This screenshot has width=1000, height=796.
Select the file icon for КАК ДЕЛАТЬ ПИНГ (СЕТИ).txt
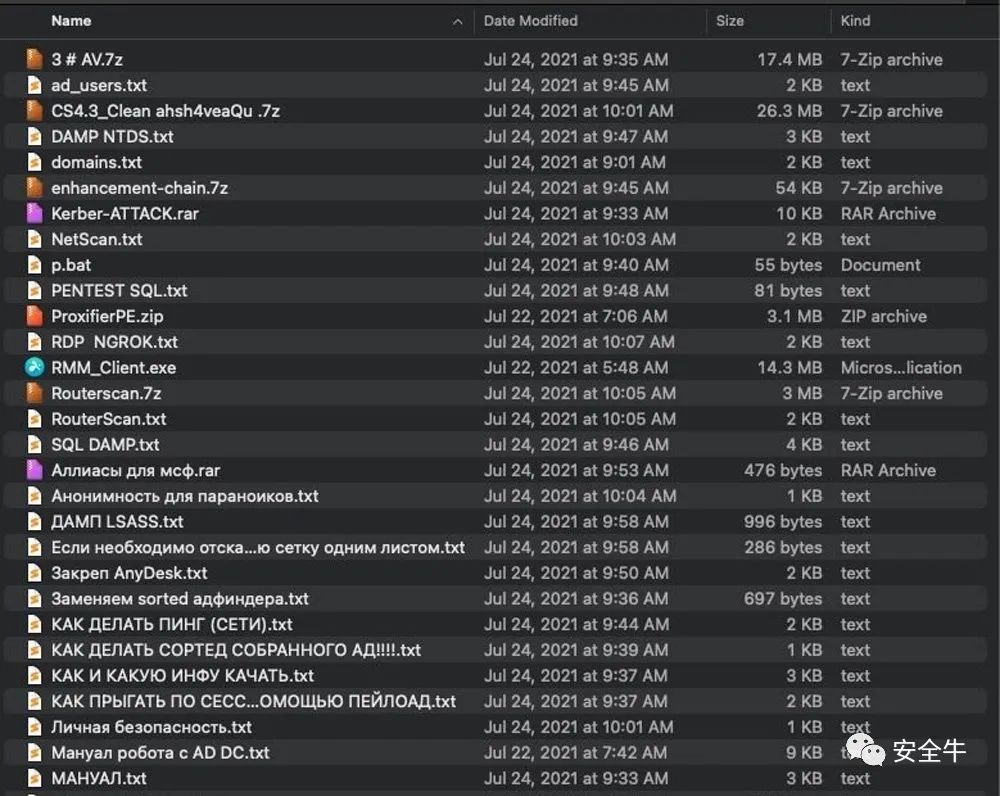click(x=34, y=624)
